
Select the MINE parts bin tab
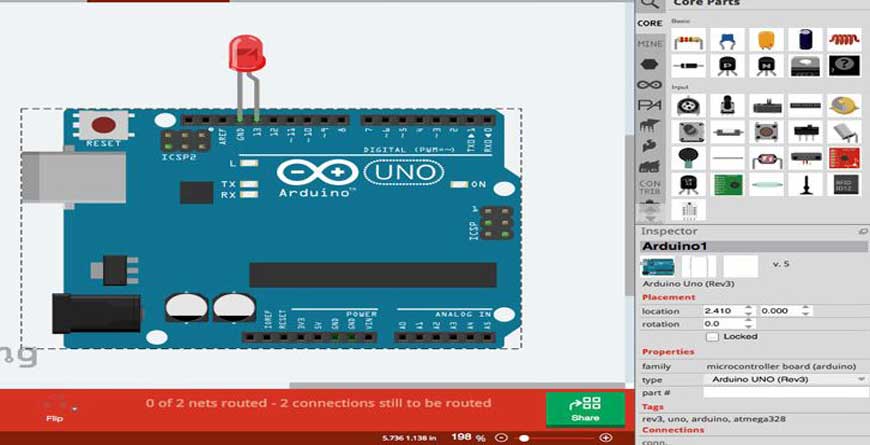click(650, 43)
